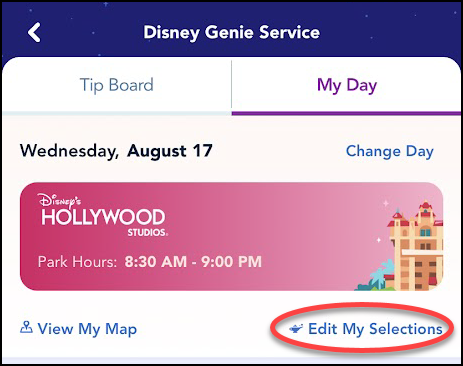Click the genie lamp icon
Screen dimensions: 463x366
[x=296, y=329]
